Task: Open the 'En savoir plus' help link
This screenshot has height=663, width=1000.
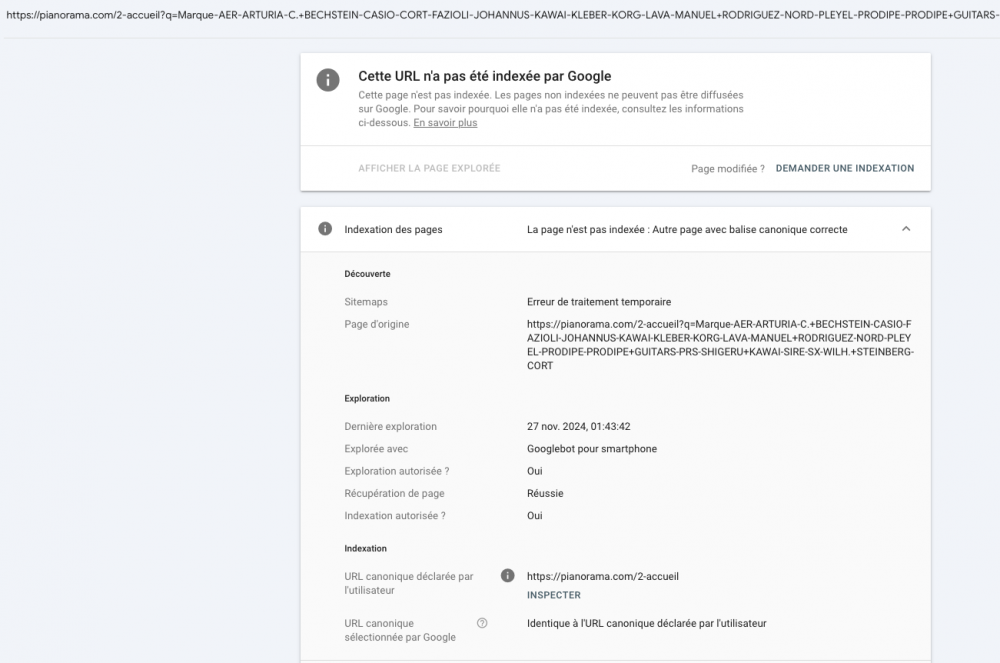Action: tap(445, 122)
